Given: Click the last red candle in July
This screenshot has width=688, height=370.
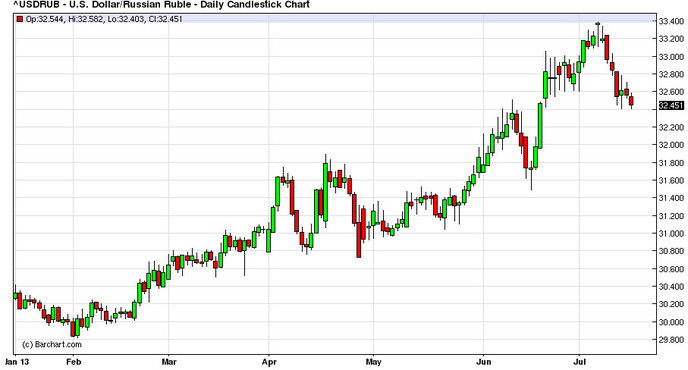Looking at the screenshot, I should pos(631,101).
